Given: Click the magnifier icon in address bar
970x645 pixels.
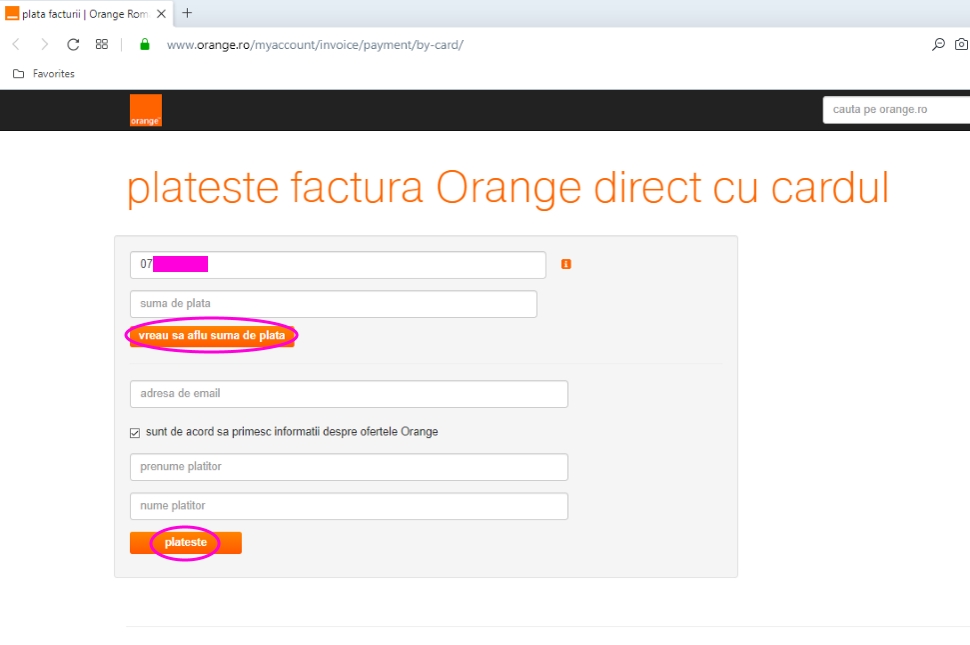Looking at the screenshot, I should pyautogui.click(x=938, y=44).
